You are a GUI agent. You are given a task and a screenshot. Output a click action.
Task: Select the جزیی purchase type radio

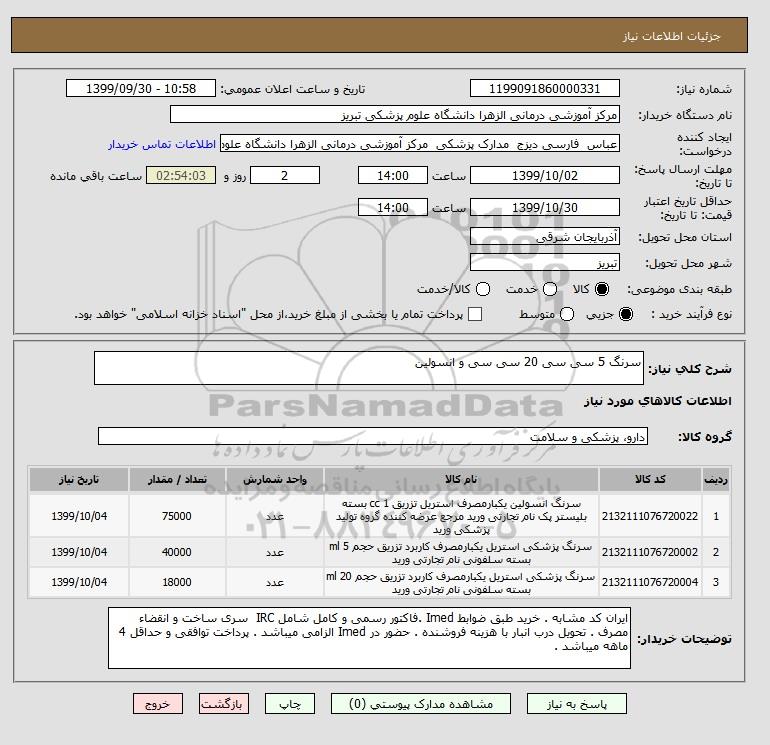[x=626, y=314]
